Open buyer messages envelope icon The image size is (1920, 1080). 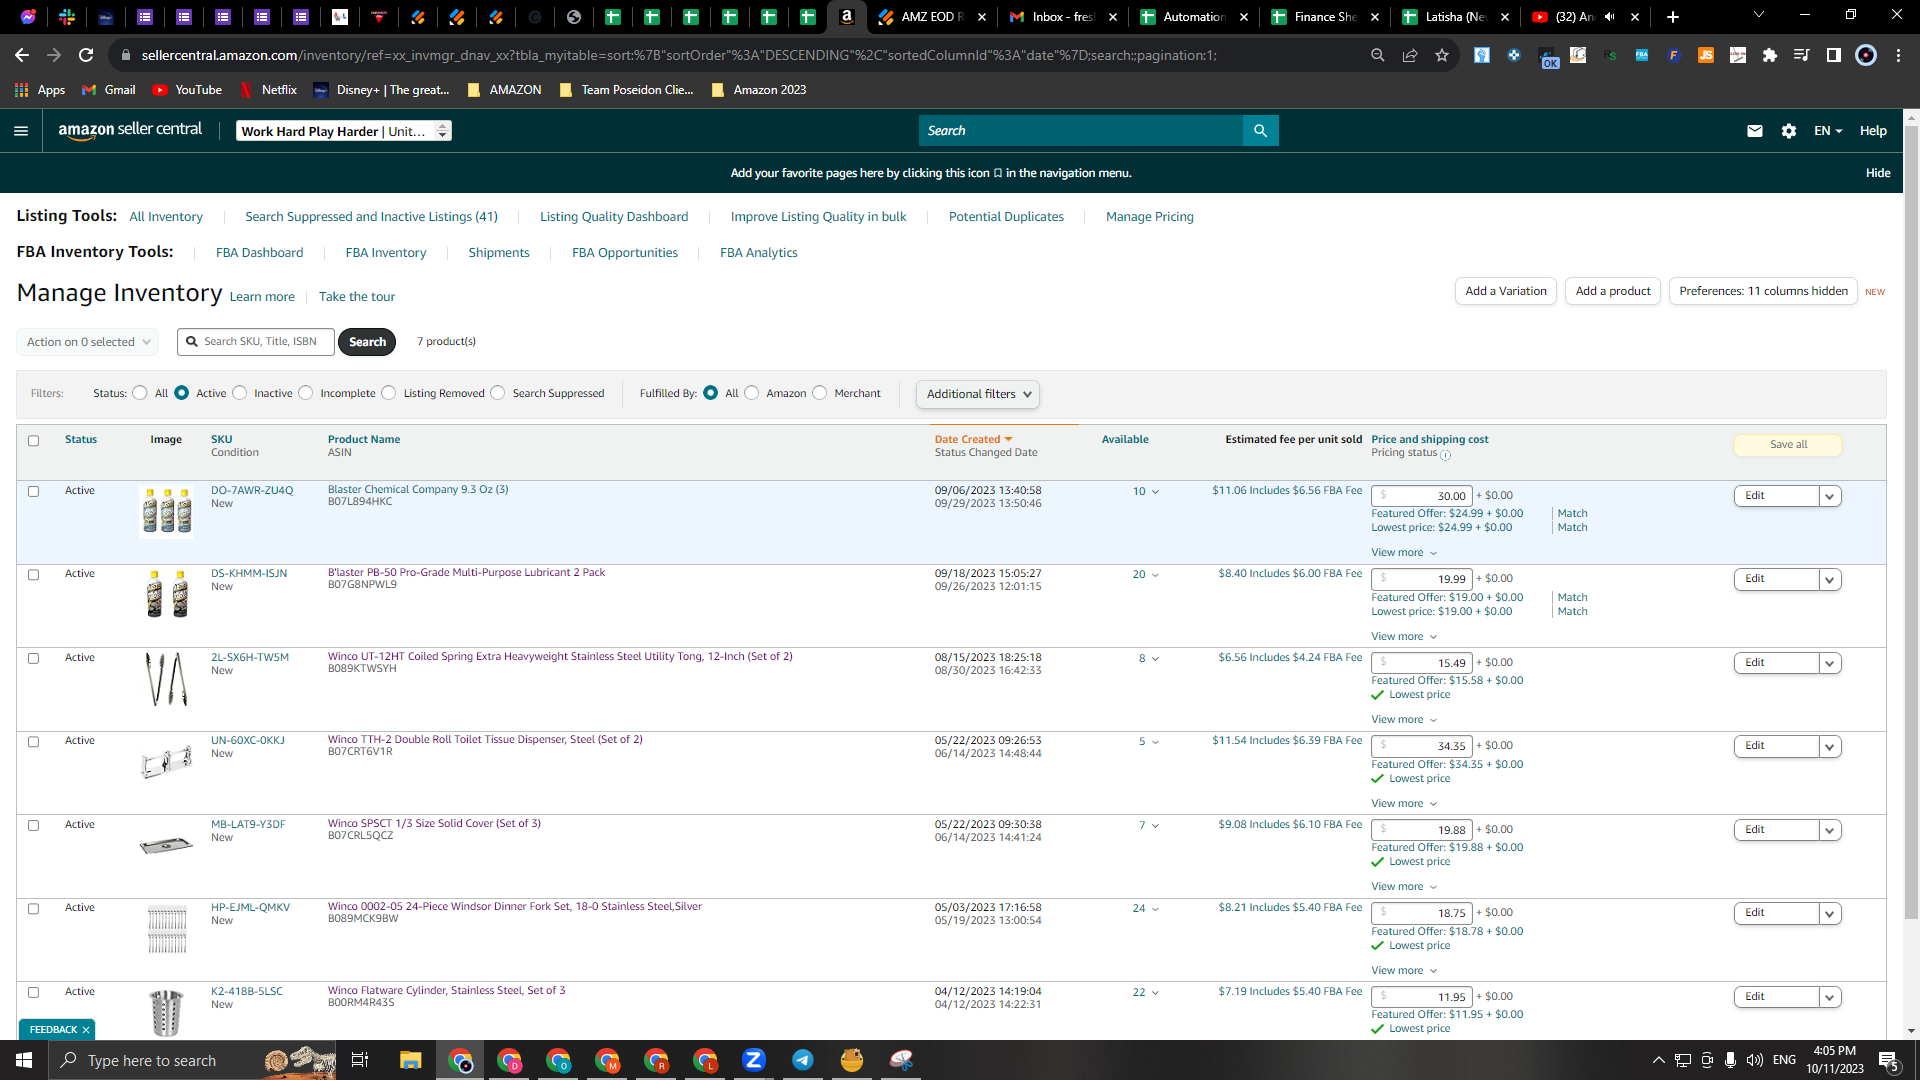[1755, 131]
